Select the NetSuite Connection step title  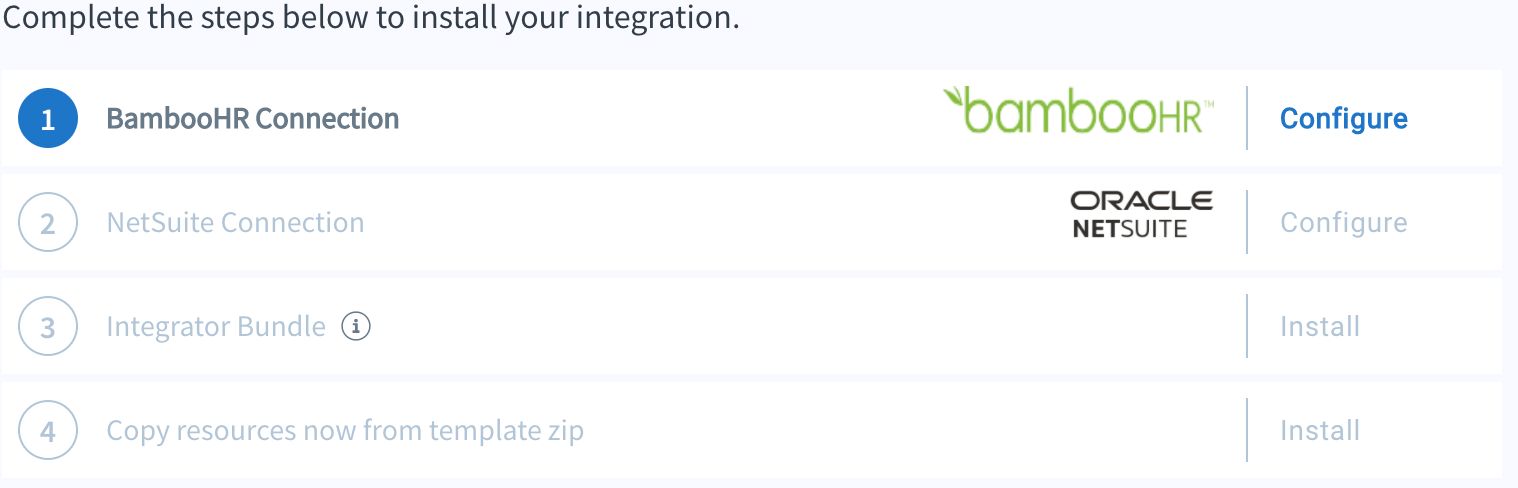(235, 222)
